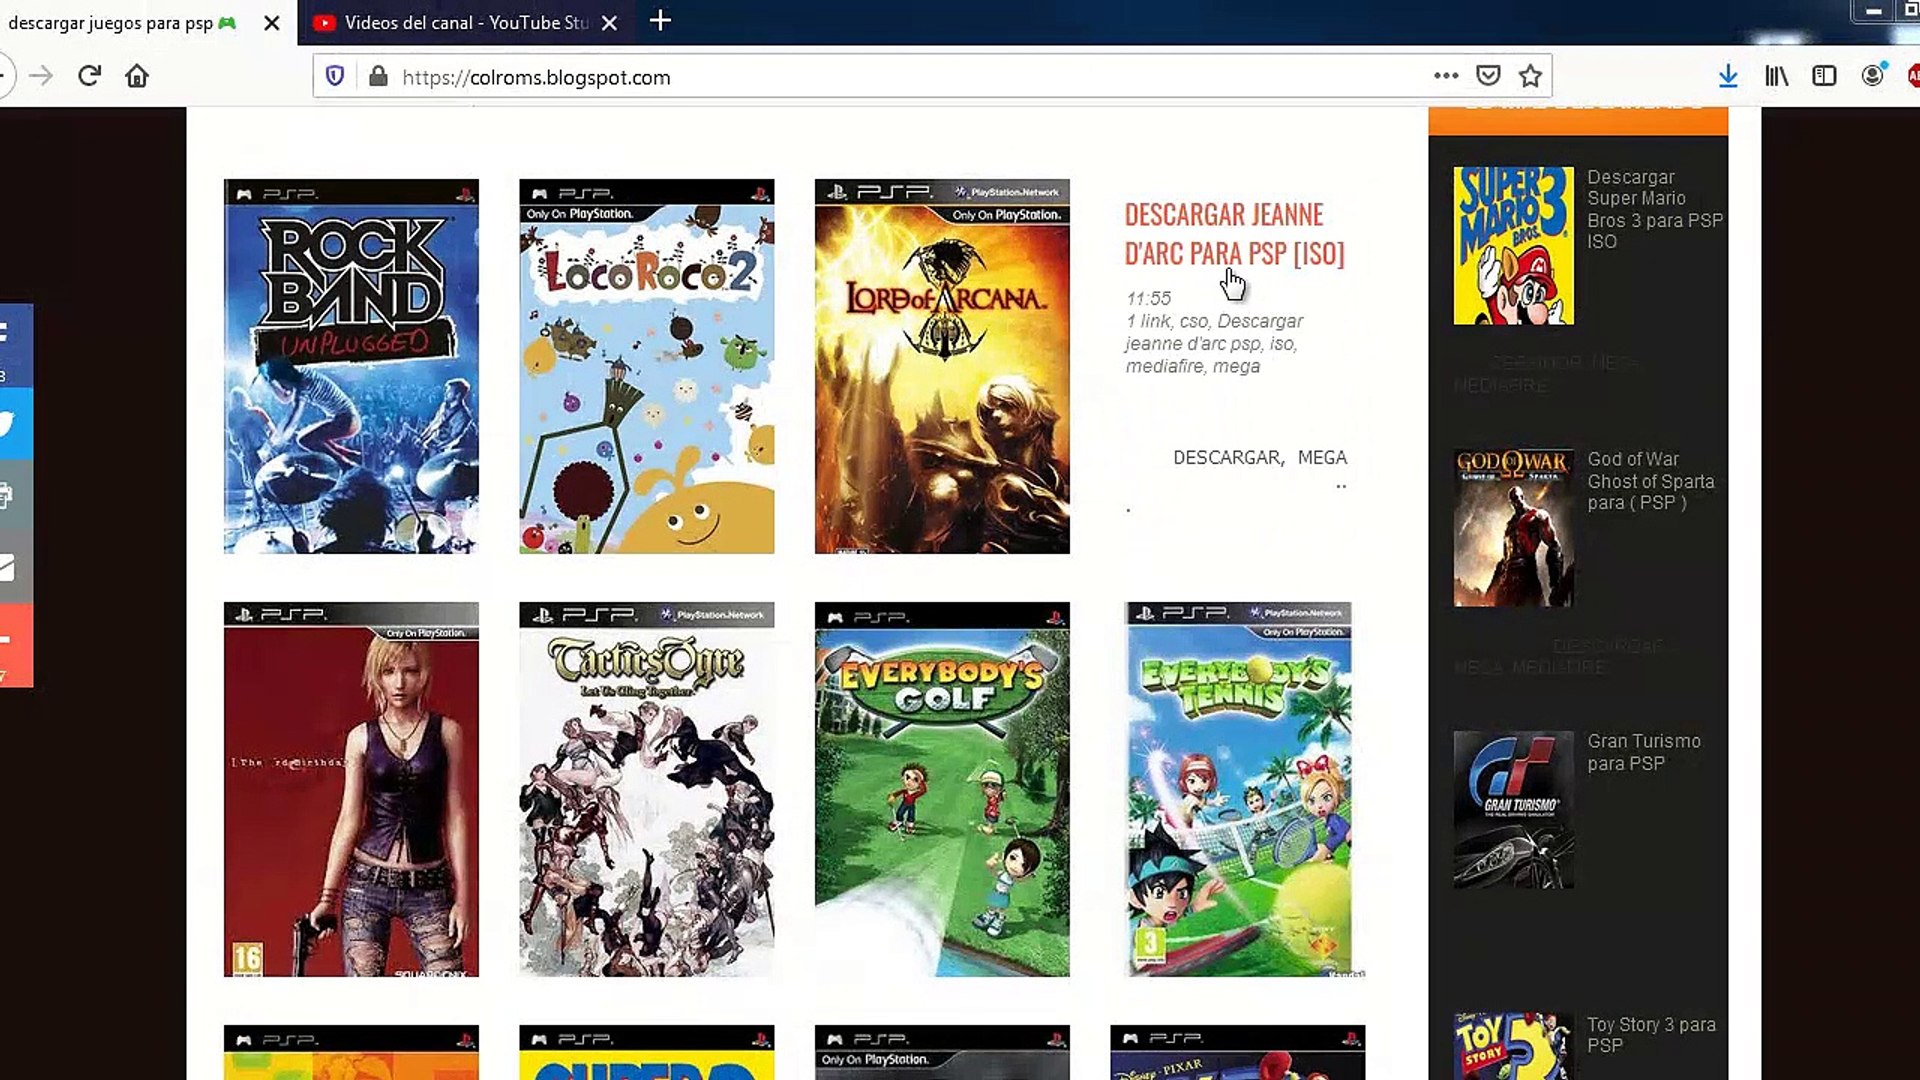Go to the Firefox home page icon
Screen dimensions: 1920x1080
tap(137, 76)
